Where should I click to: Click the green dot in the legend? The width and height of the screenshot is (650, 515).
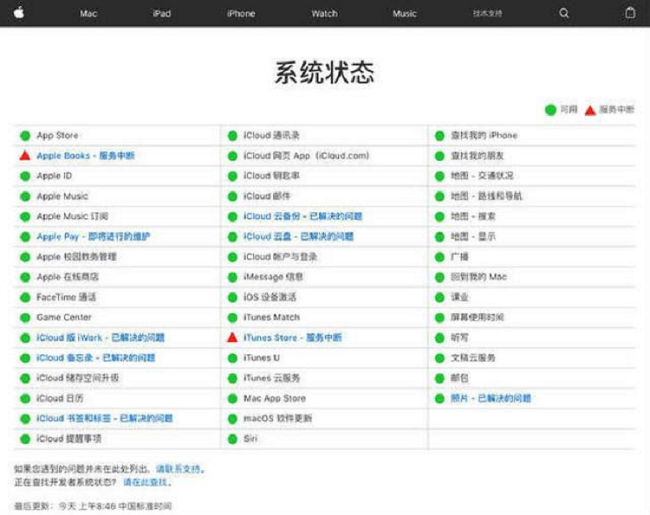point(550,110)
